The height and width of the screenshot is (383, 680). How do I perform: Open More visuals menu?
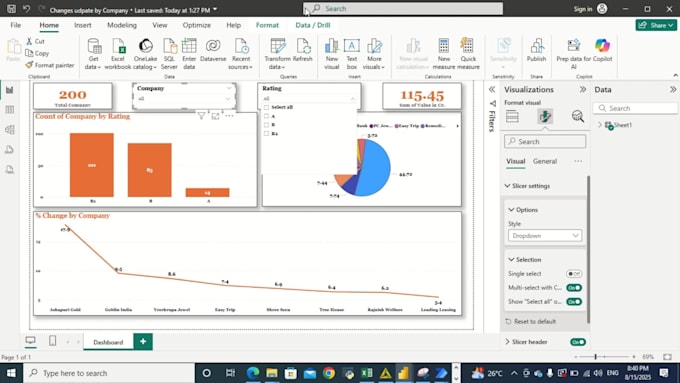pyautogui.click(x=374, y=54)
